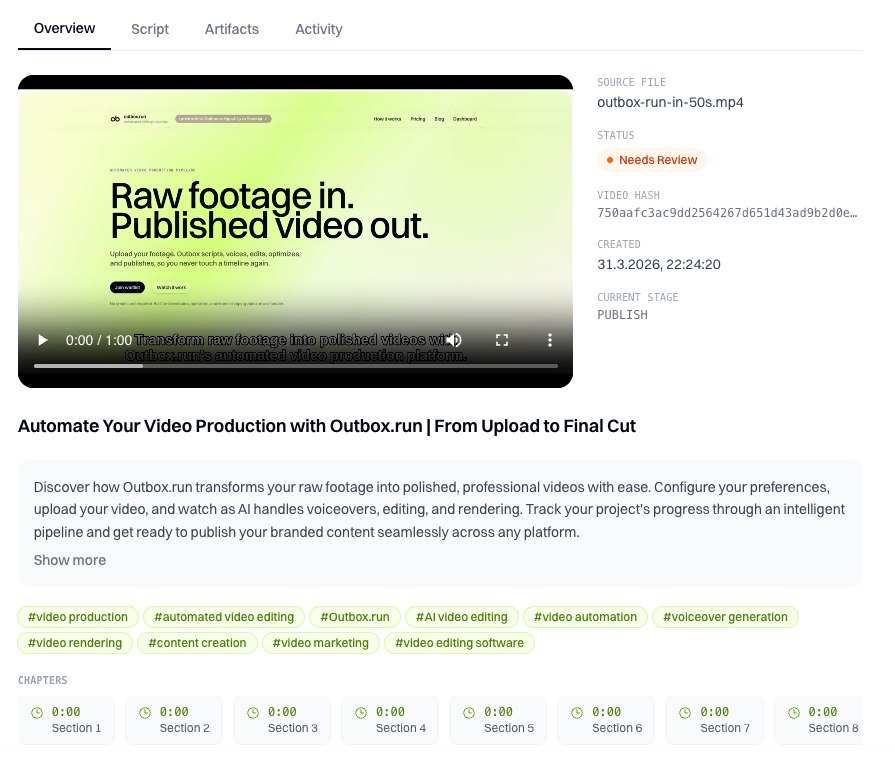Jump to Section 5 chapter
This screenshot has width=895, height=761.
tap(498, 720)
